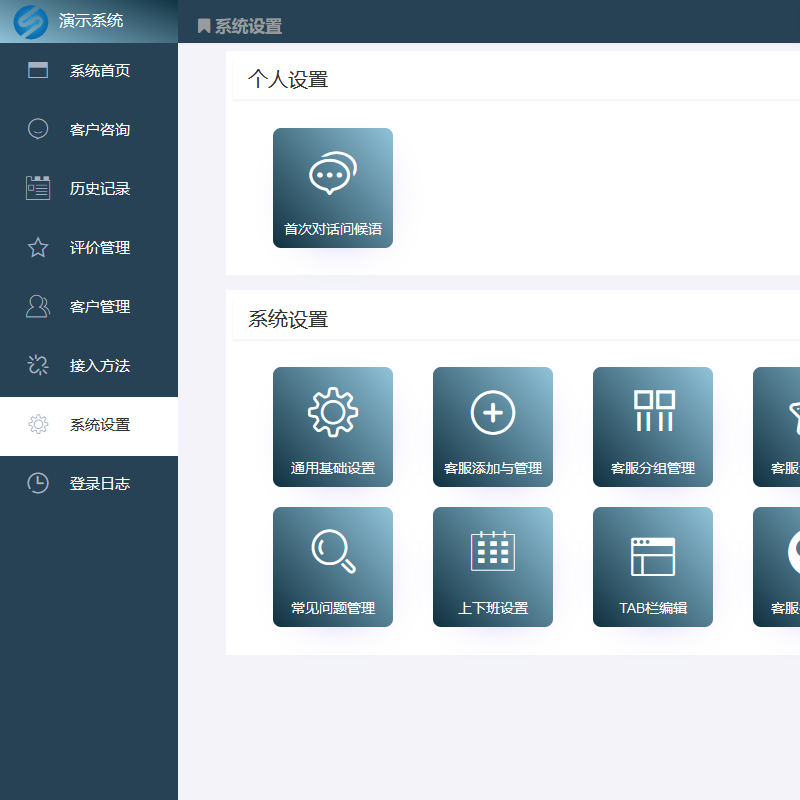Click the chat bubble icon on the greeting card
The image size is (800, 800).
(x=333, y=172)
